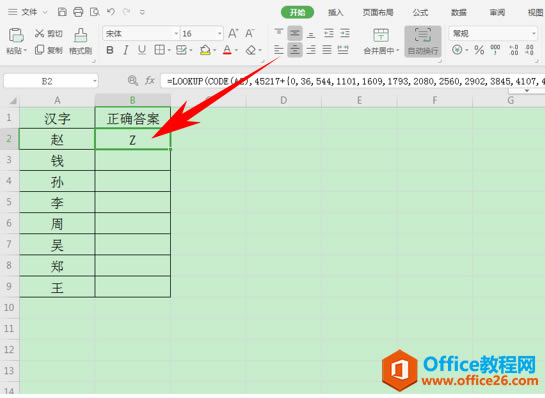The width and height of the screenshot is (545, 398).
Task: Open Print Preview icon
Action: coord(95,12)
